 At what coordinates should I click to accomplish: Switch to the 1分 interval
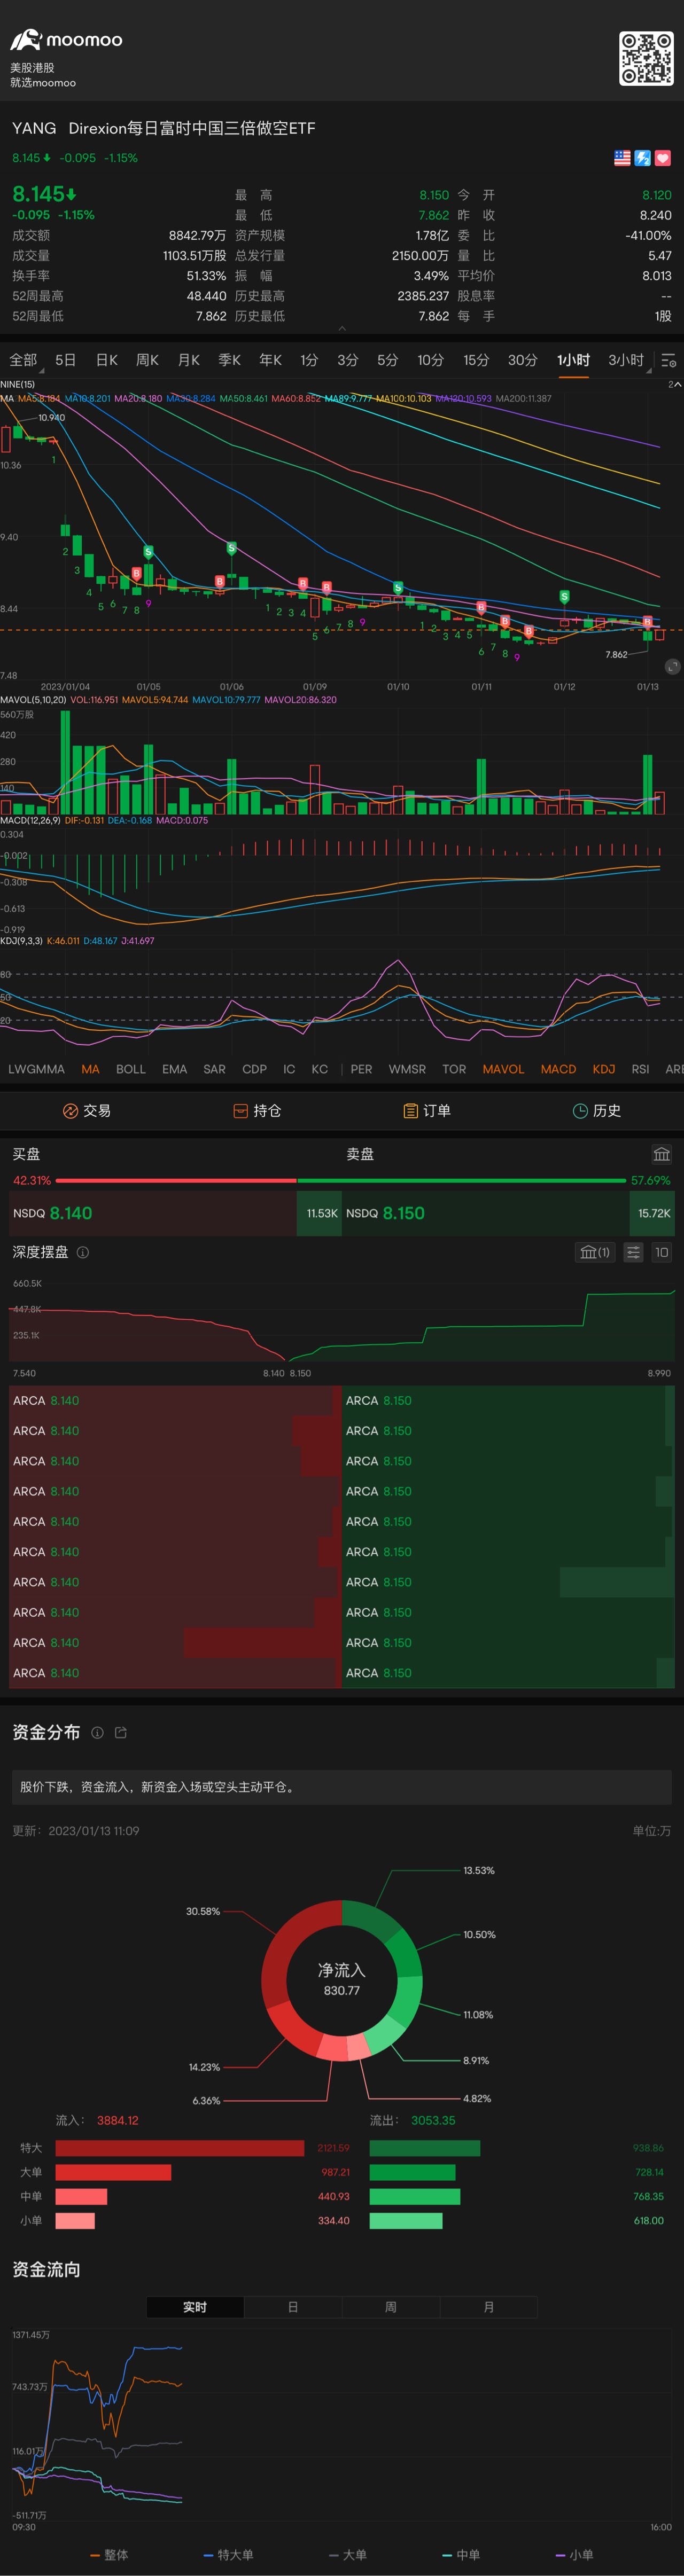(x=309, y=360)
